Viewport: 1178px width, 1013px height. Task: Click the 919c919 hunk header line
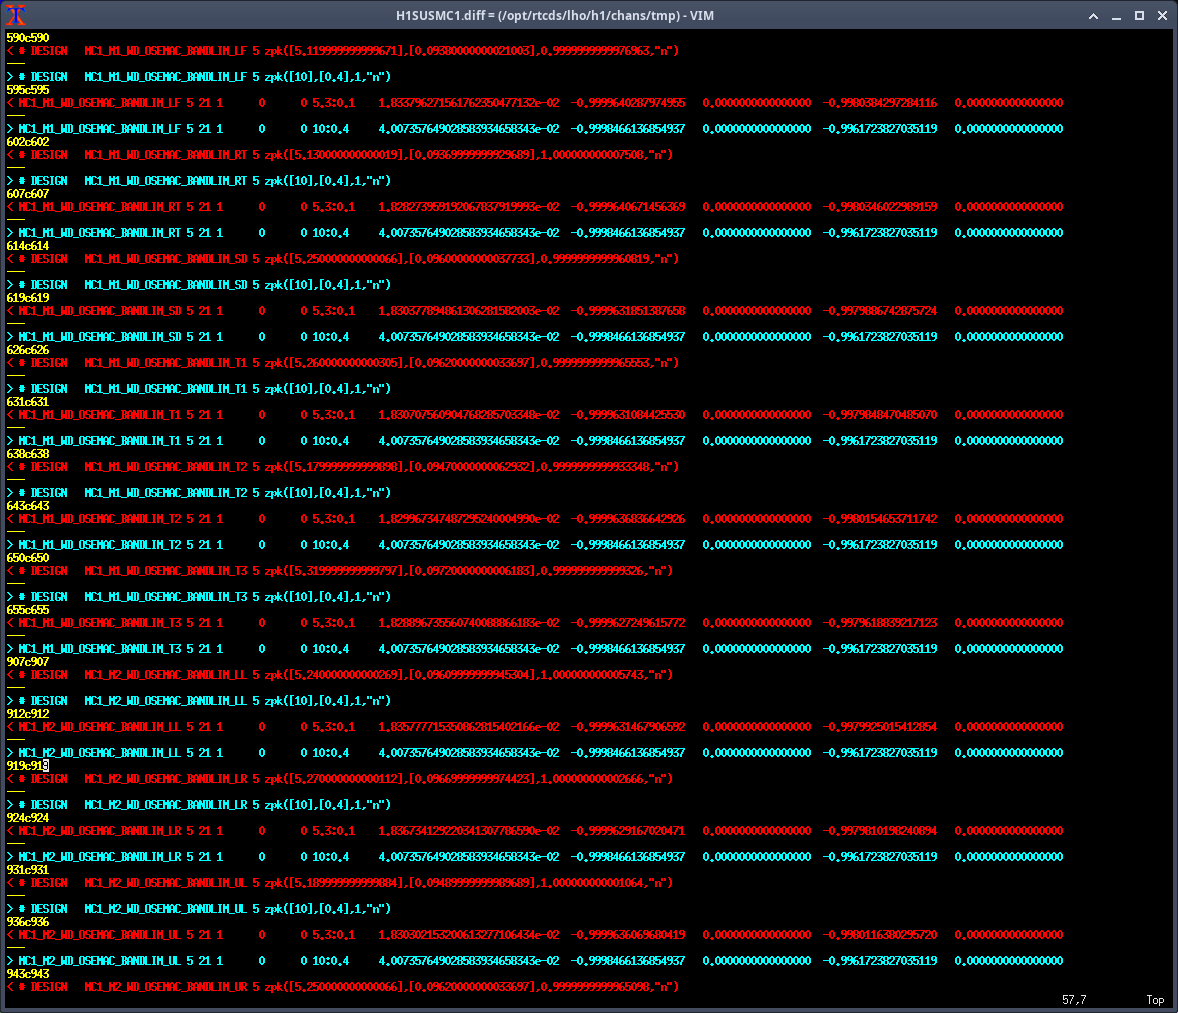pos(28,766)
